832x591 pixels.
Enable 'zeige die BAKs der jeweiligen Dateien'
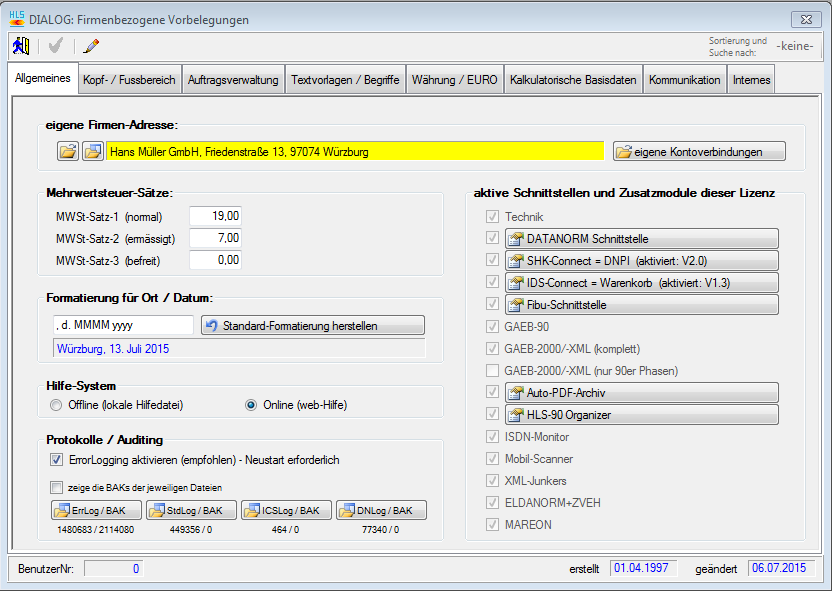click(57, 488)
